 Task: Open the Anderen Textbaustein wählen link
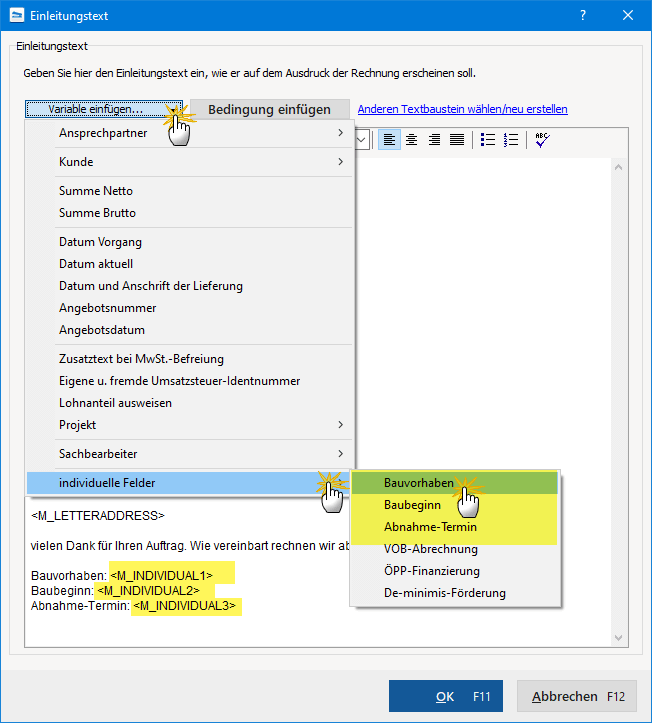[462, 109]
